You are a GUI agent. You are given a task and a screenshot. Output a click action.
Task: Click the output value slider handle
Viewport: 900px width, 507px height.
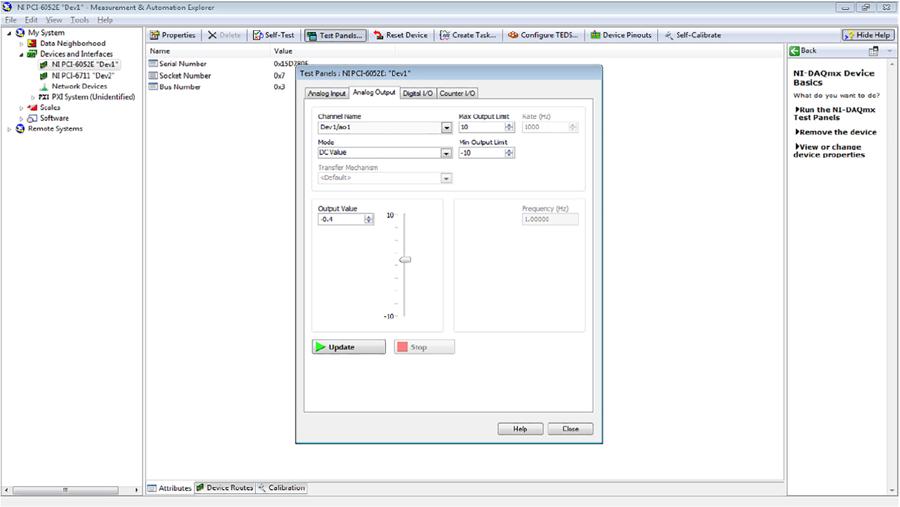405,260
